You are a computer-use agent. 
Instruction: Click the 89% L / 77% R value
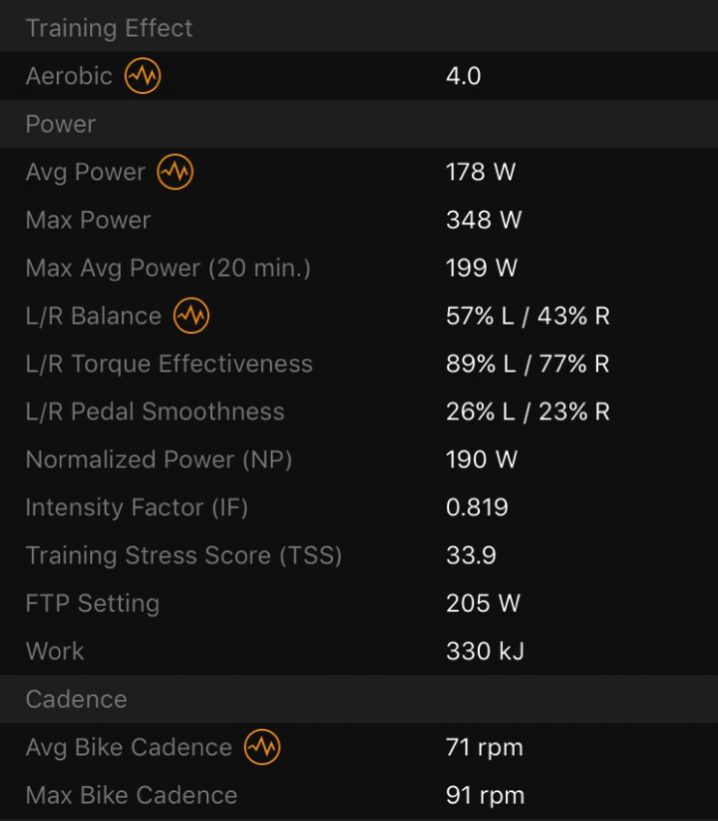click(x=528, y=364)
